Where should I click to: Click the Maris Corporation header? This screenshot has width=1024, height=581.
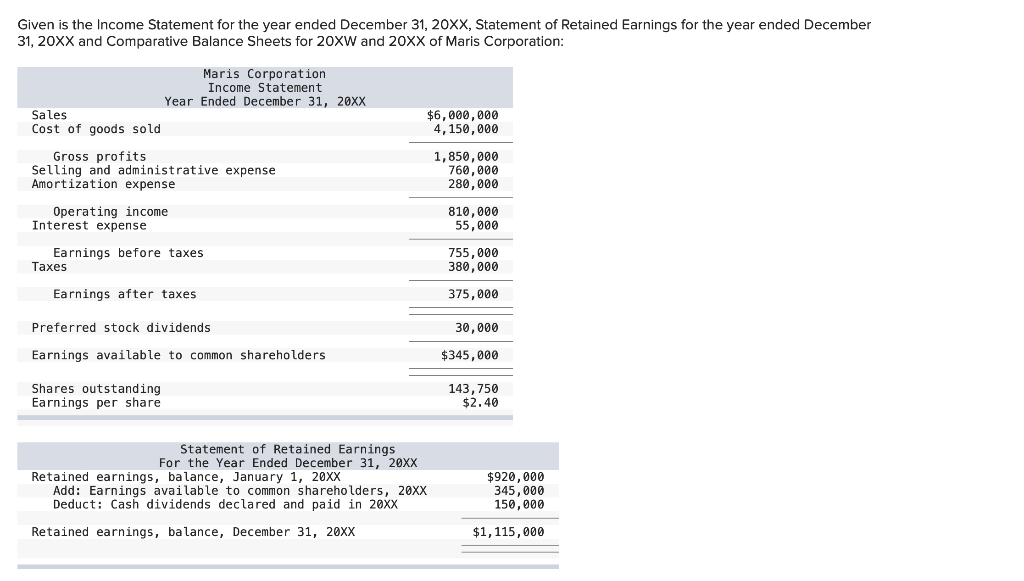pos(264,73)
